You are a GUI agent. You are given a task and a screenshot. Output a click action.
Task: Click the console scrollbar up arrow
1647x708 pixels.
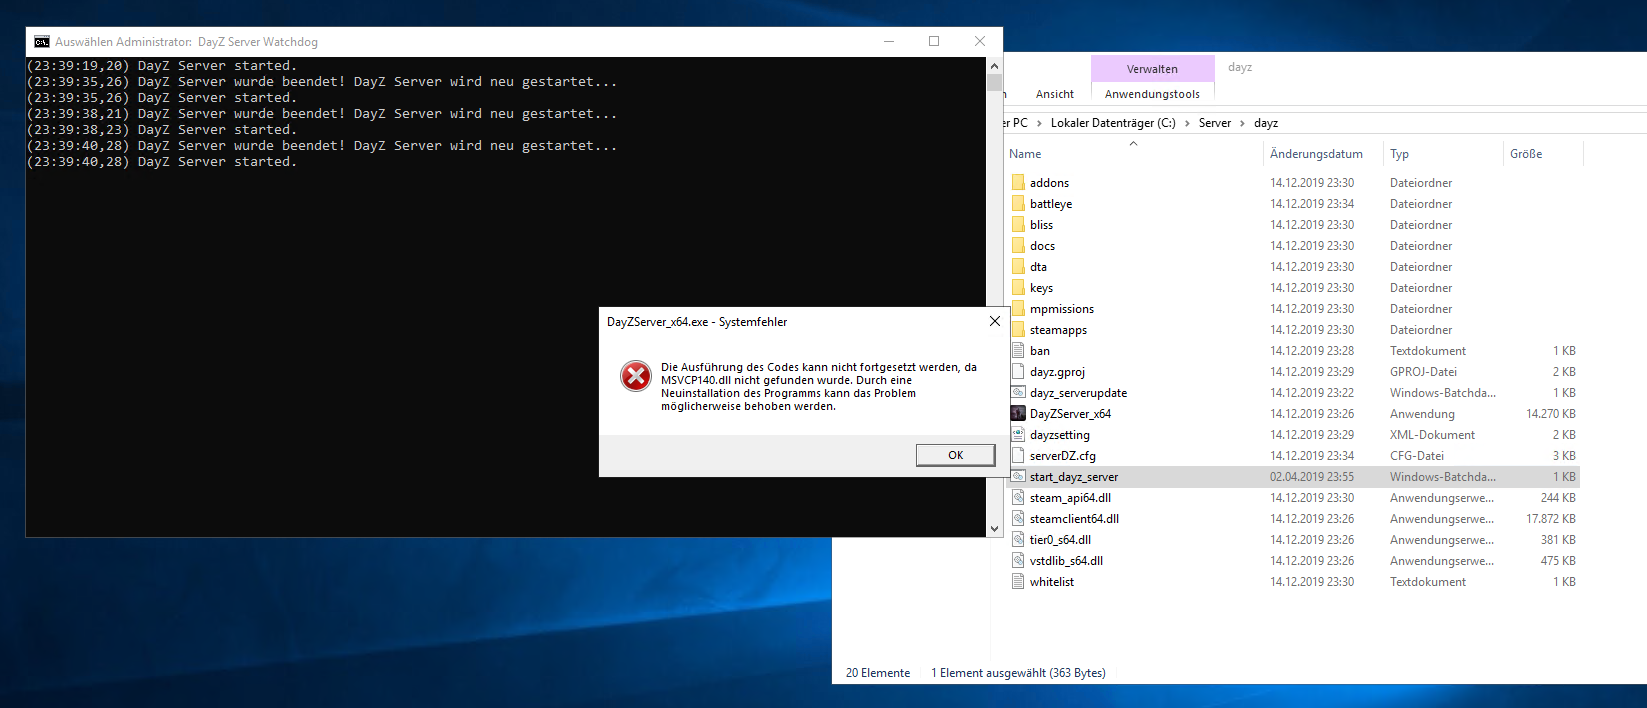click(994, 65)
